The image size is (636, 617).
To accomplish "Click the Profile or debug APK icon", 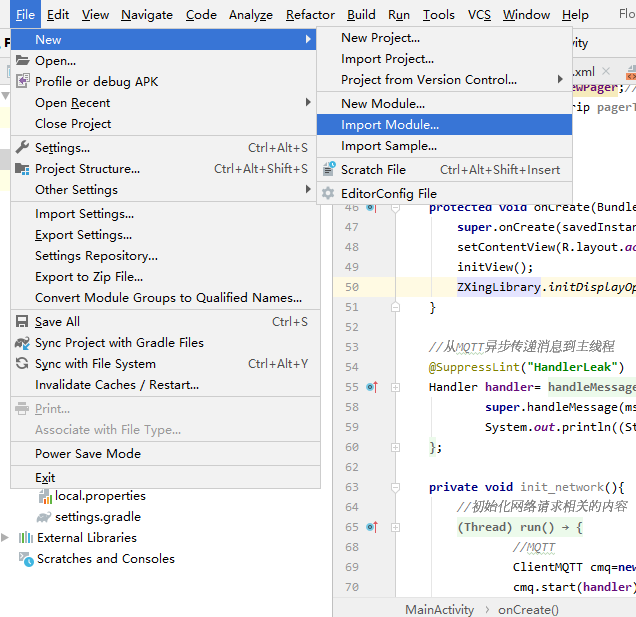I will point(23,82).
